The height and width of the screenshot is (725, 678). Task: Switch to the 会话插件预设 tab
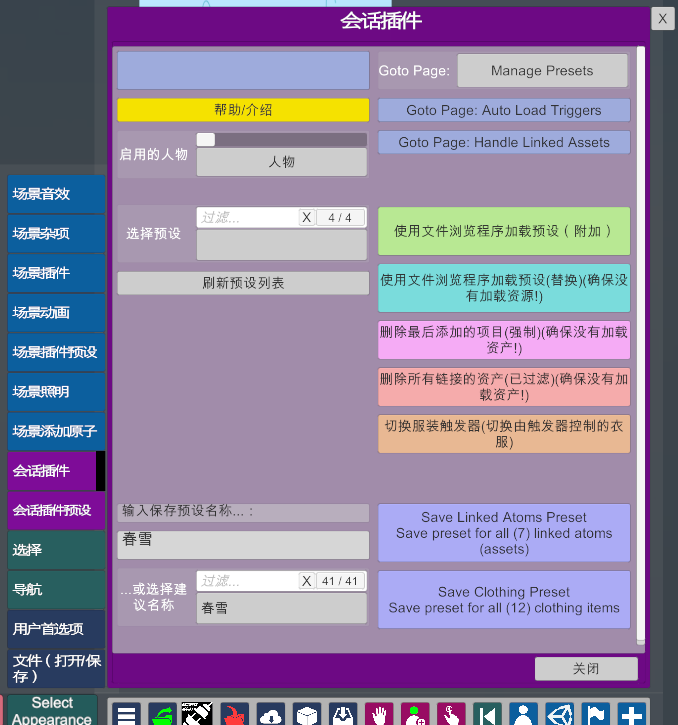point(55,510)
